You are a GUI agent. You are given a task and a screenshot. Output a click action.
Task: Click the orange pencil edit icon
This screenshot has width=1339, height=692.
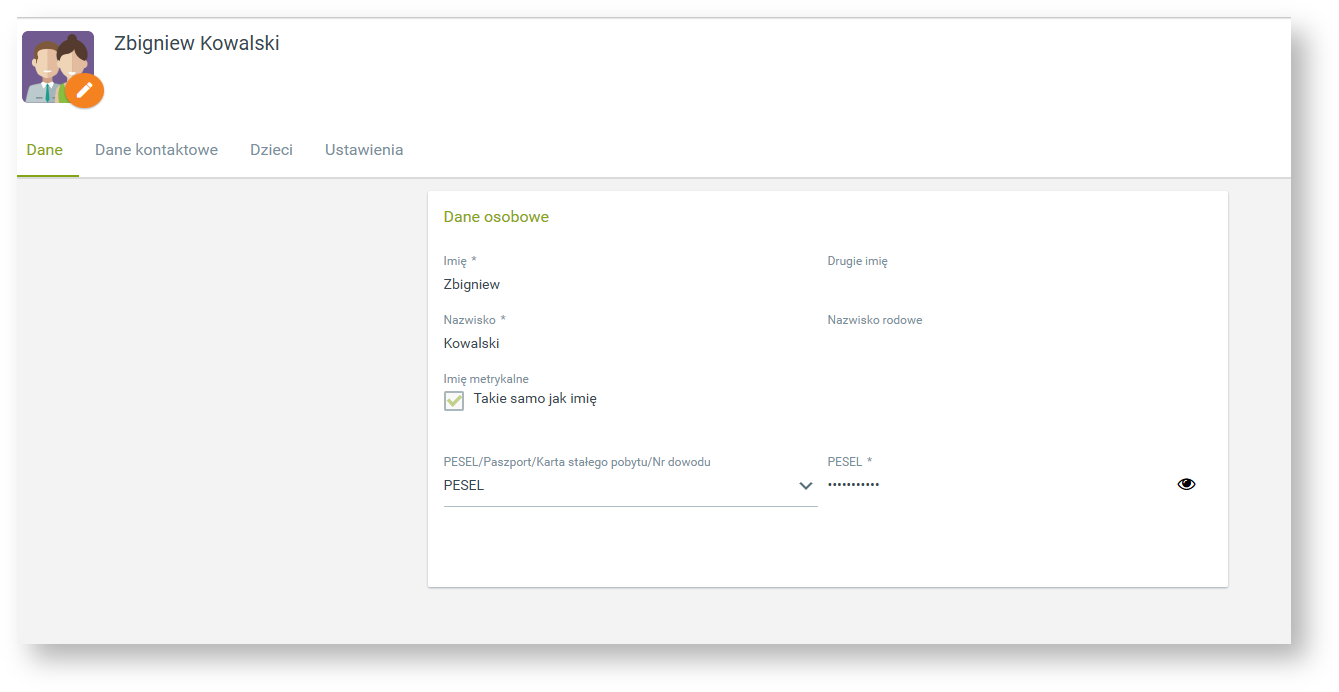pos(85,90)
